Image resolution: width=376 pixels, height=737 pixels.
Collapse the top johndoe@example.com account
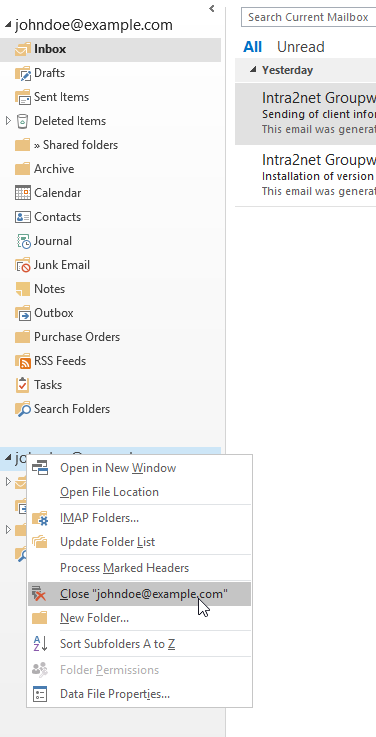[8, 25]
